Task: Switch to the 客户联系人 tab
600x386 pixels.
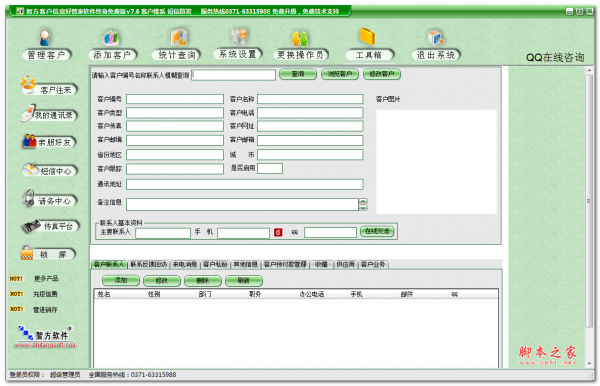Action: [109, 264]
